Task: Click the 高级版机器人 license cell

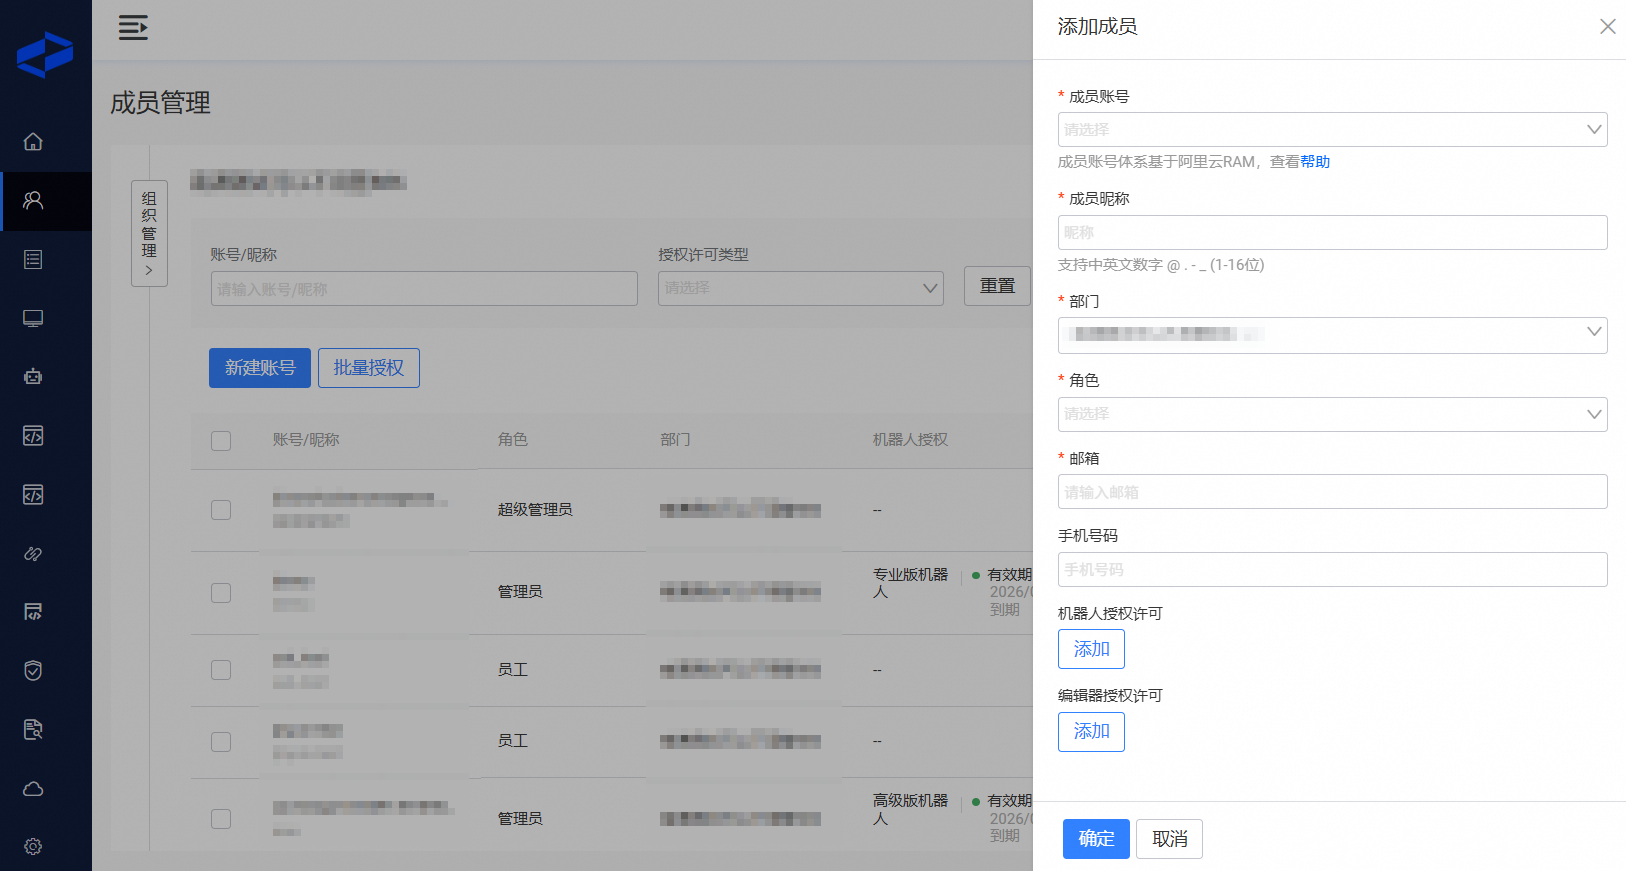Action: pyautogui.click(x=910, y=810)
